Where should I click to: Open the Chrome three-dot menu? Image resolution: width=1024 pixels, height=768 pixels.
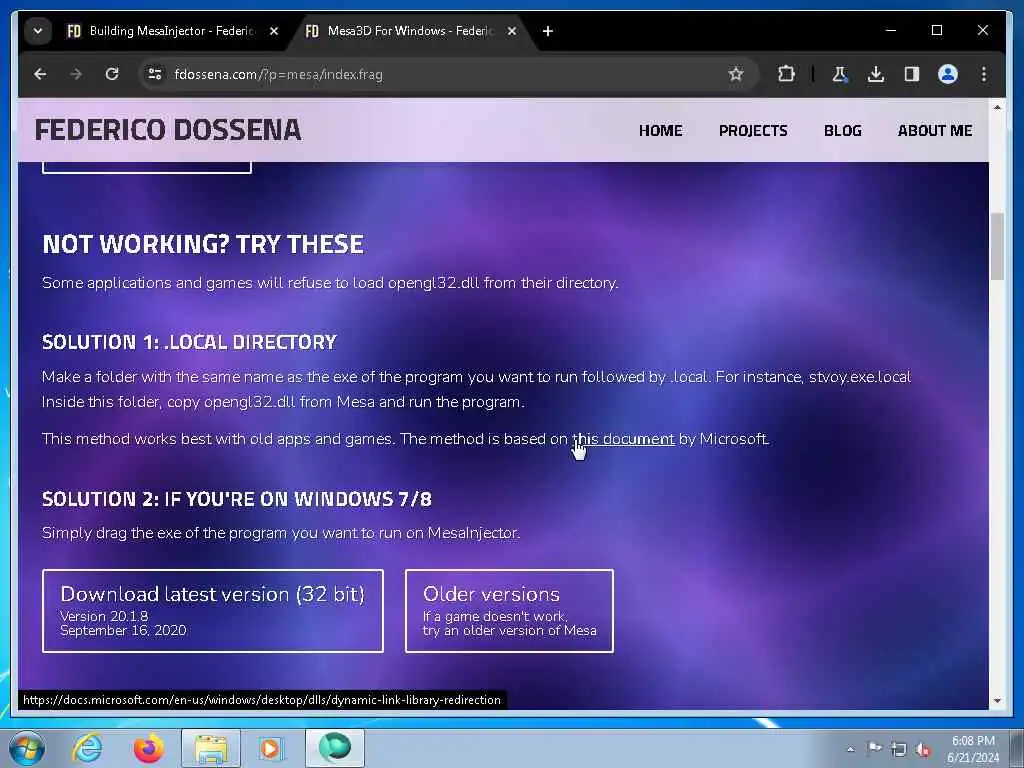(x=984, y=74)
